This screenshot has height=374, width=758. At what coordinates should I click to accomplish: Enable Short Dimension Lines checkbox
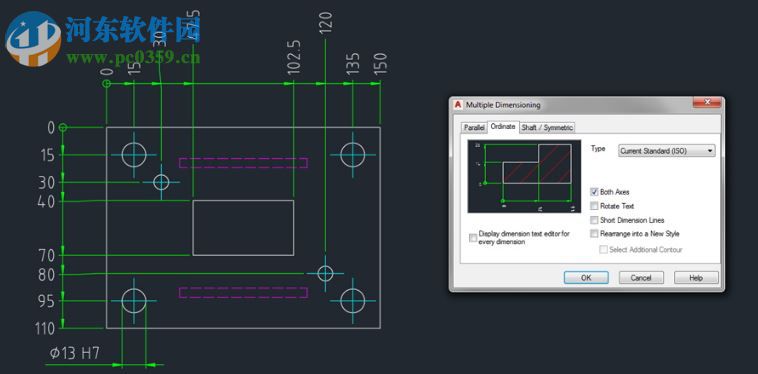594,220
